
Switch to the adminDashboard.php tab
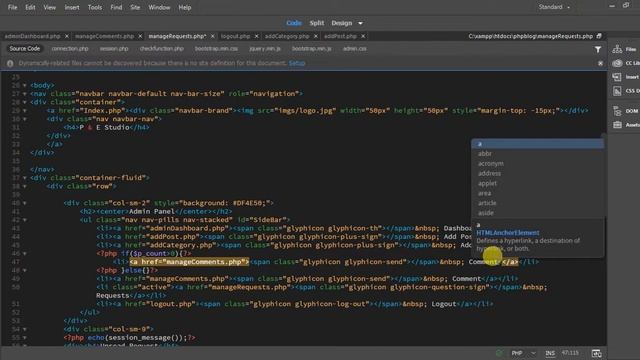click(x=32, y=36)
